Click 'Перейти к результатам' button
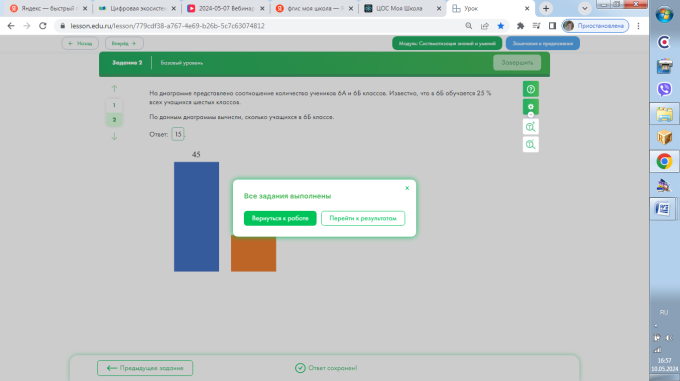This screenshot has width=680, height=381. click(x=363, y=218)
